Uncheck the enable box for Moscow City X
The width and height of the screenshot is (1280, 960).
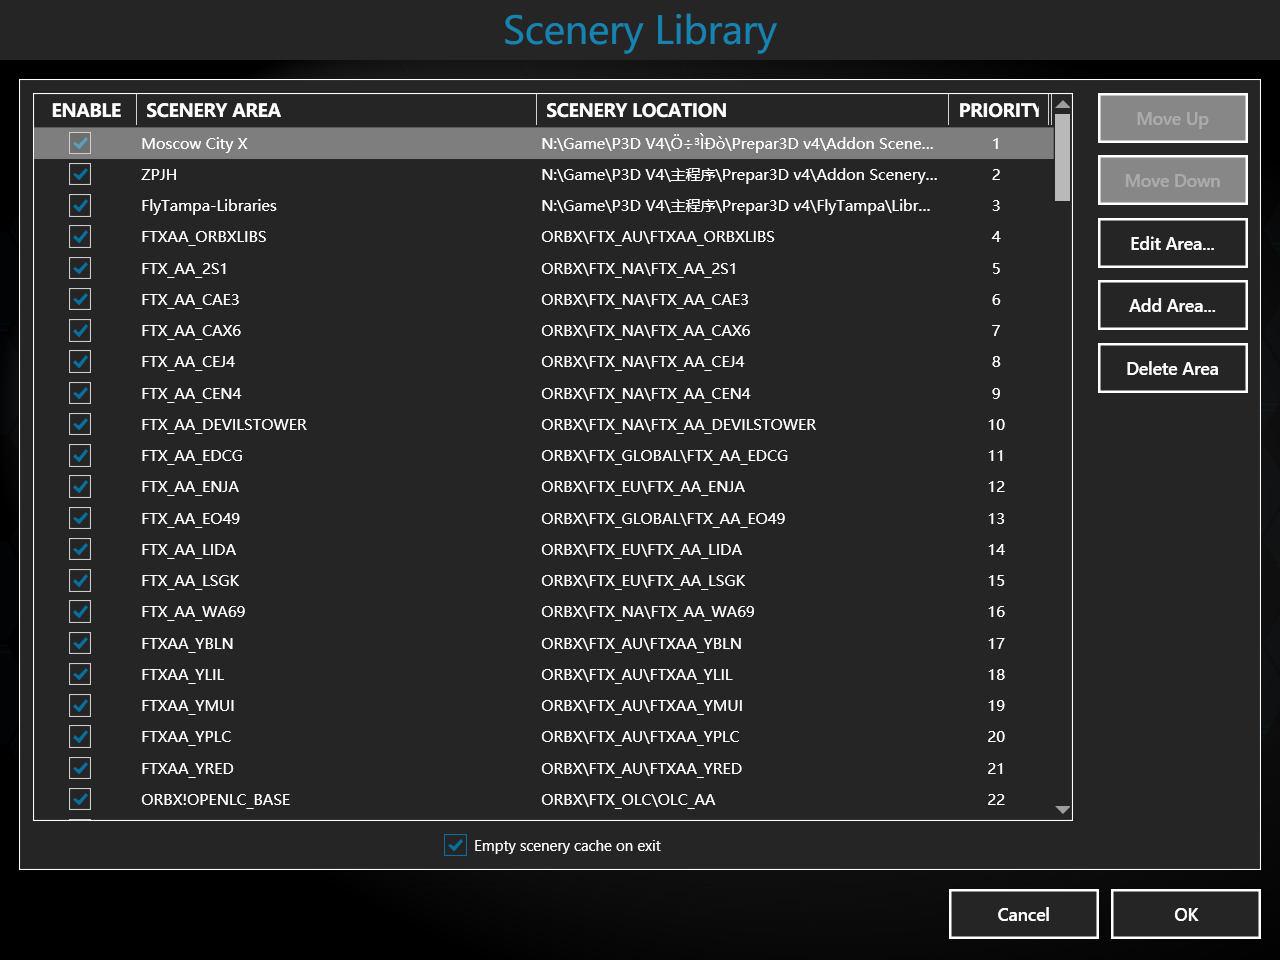[x=80, y=143]
